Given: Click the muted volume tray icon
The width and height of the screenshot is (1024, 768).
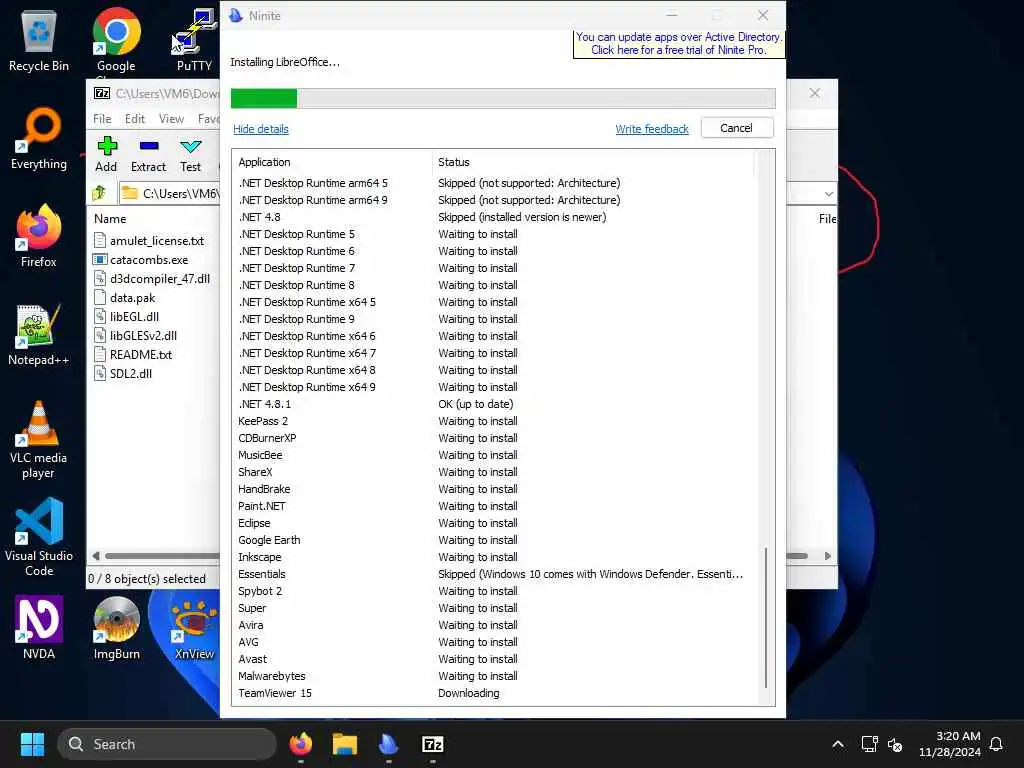Looking at the screenshot, I should pos(895,744).
